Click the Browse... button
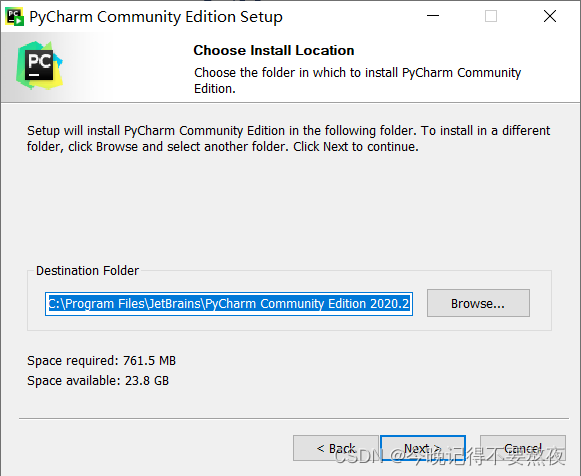 click(478, 303)
